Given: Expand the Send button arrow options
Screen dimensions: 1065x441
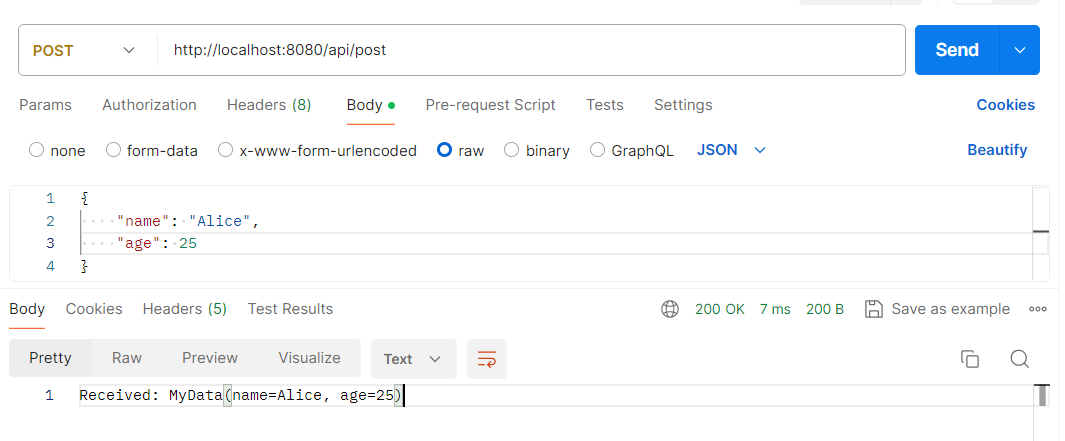Looking at the screenshot, I should tap(1020, 50).
